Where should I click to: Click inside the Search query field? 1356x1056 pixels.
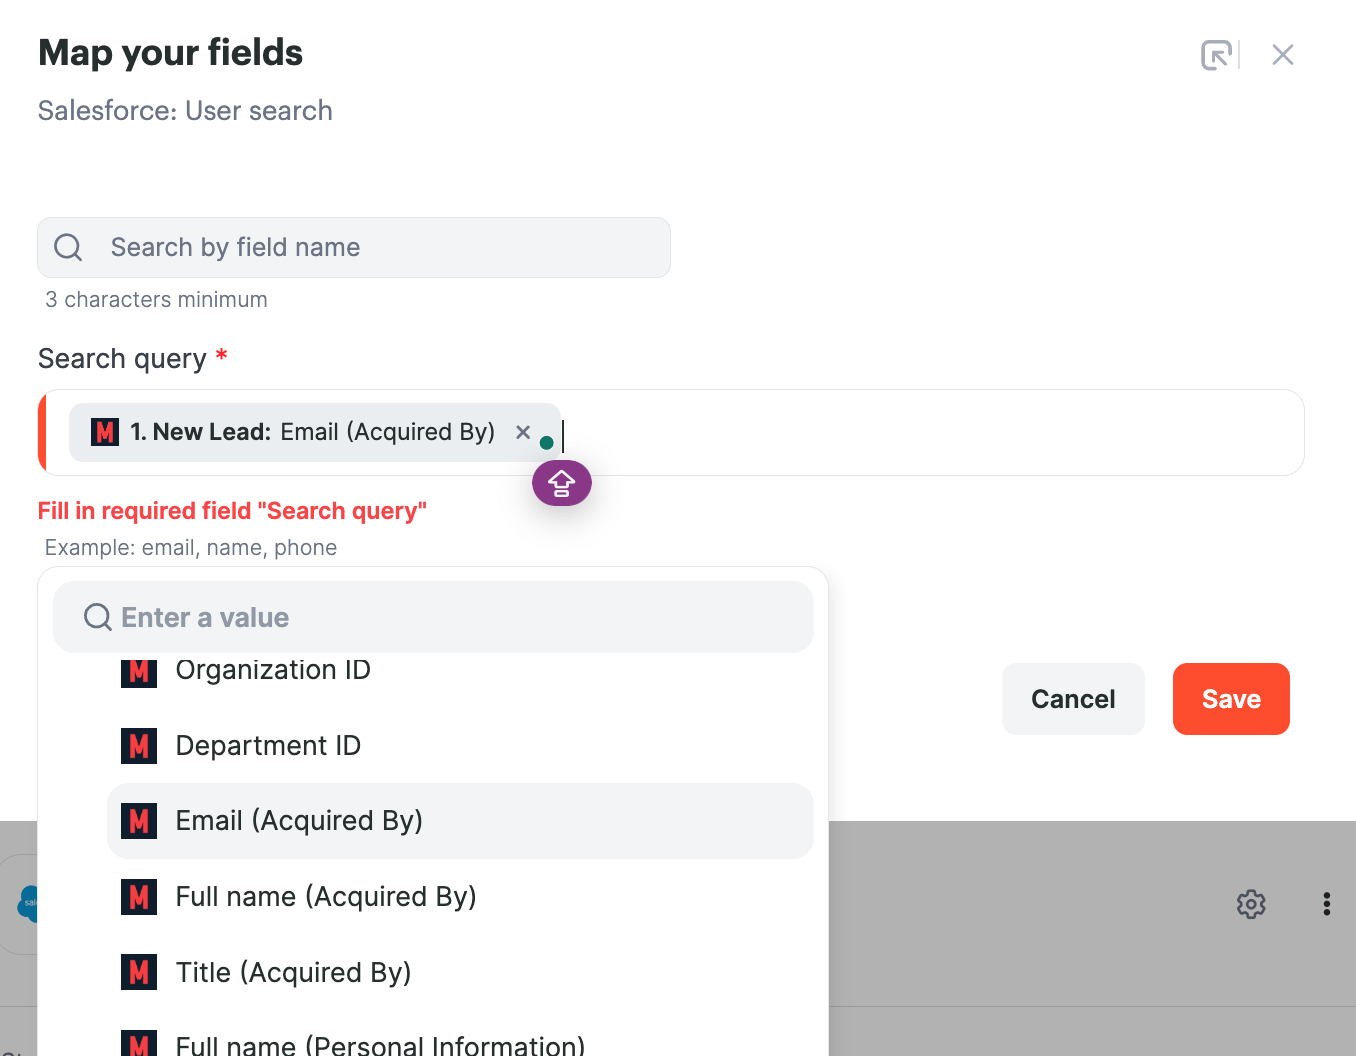[850, 432]
